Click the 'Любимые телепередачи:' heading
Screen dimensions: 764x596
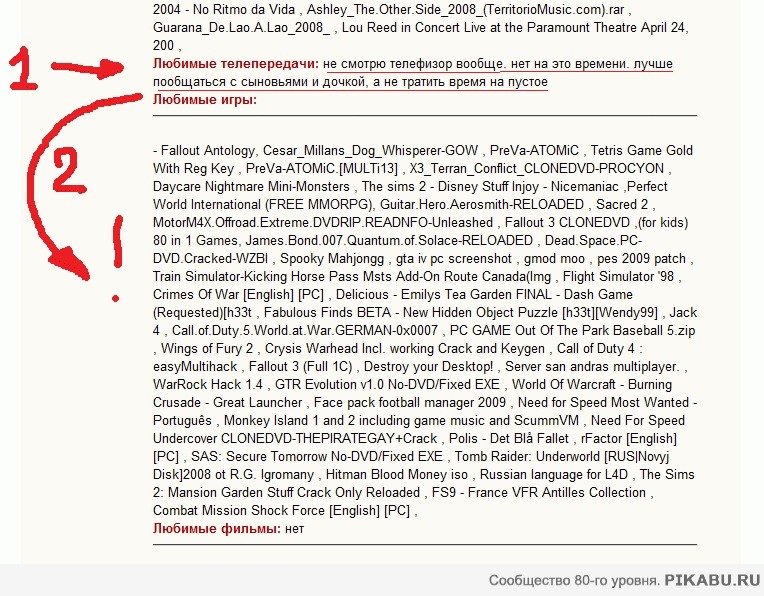tap(236, 64)
